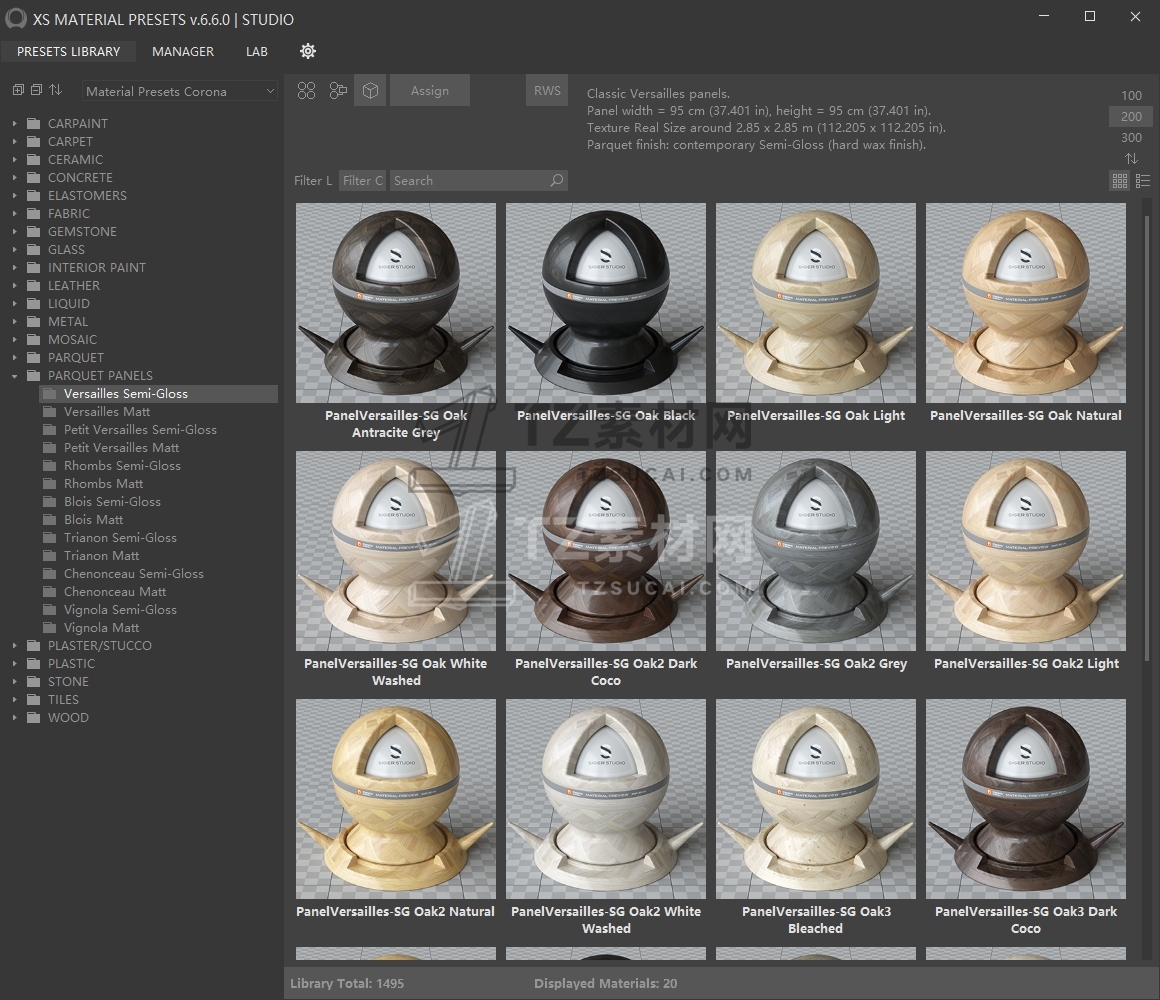Click the sort arrows above the folder tree

(x=55, y=90)
